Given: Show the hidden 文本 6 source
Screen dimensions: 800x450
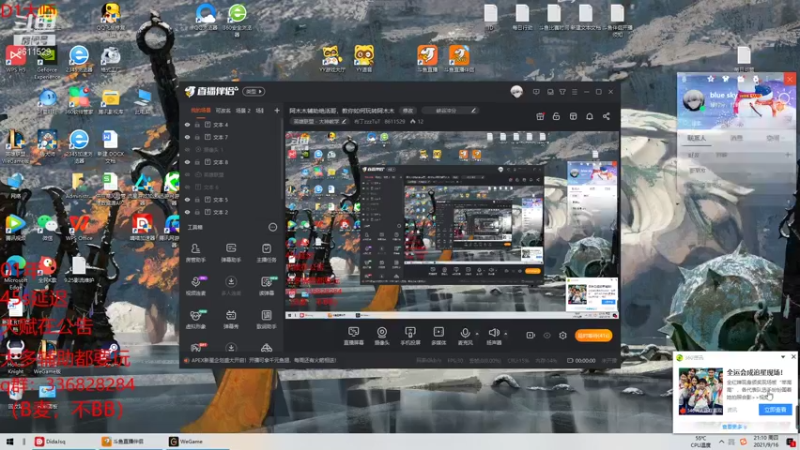Looking at the screenshot, I should [187, 187].
